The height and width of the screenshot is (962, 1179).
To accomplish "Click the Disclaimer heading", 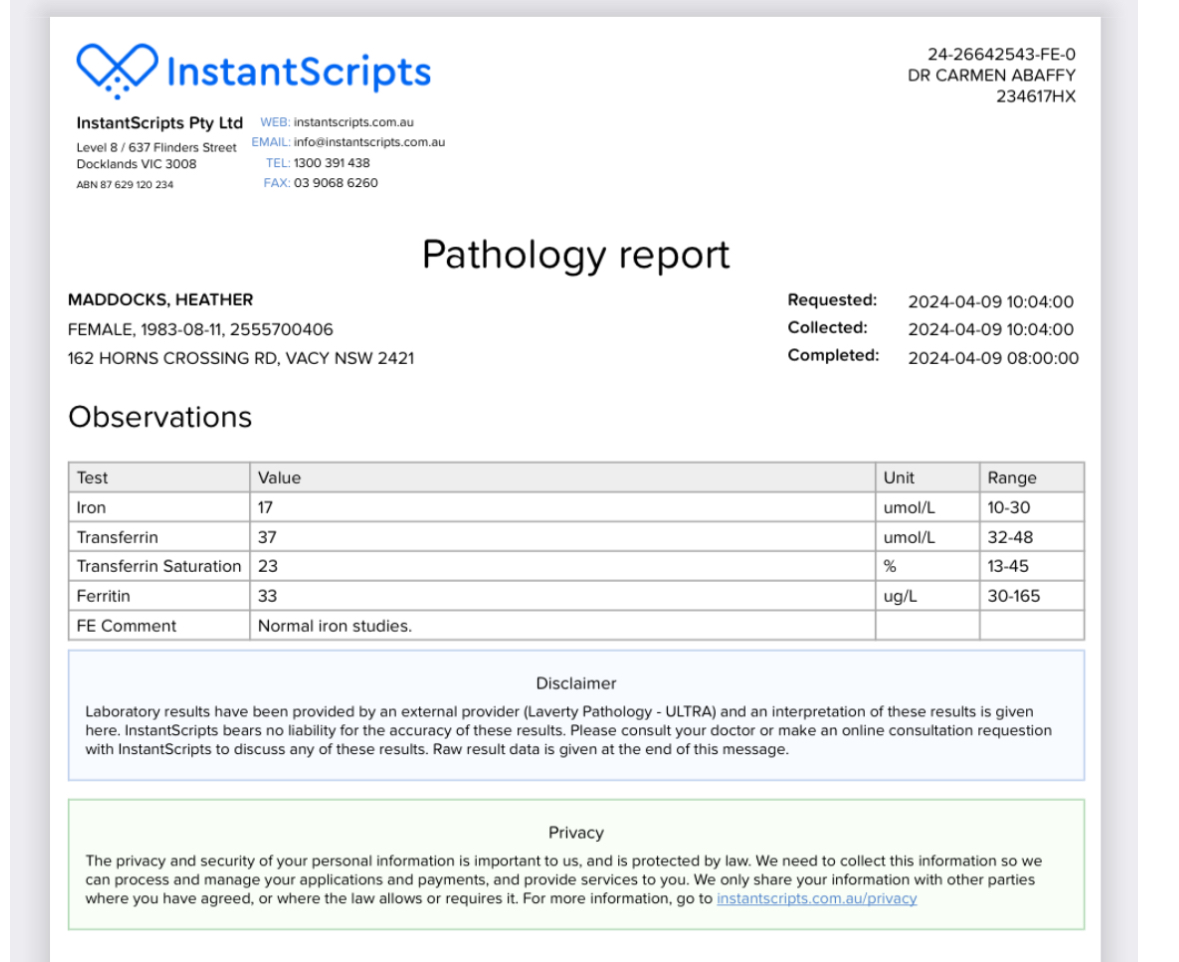I will tap(576, 684).
